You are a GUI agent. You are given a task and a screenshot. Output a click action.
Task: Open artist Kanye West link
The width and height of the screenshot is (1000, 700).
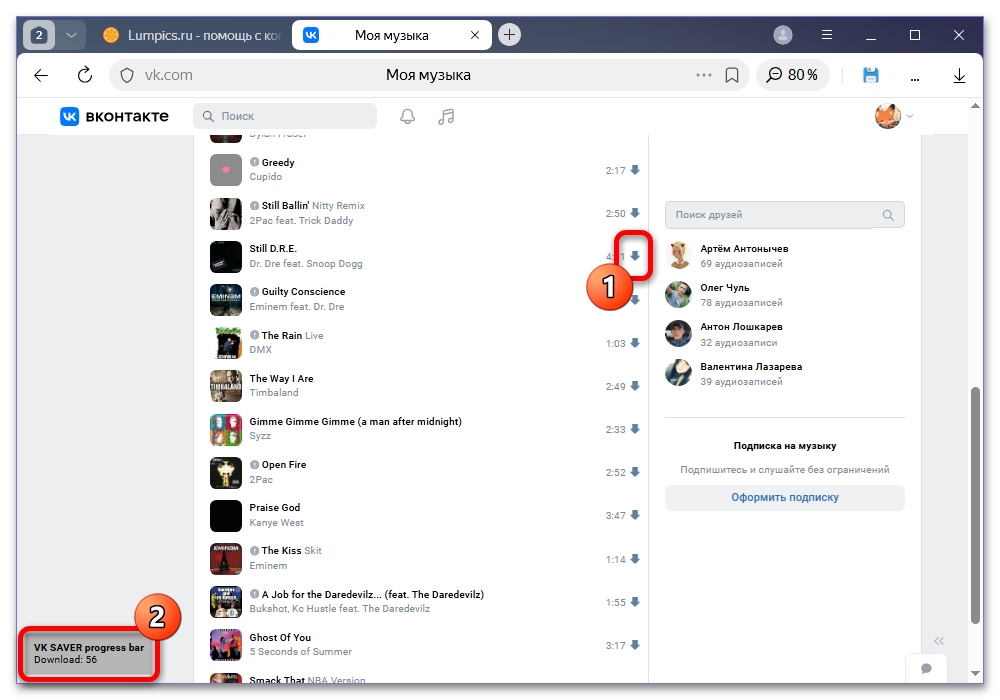(276, 523)
